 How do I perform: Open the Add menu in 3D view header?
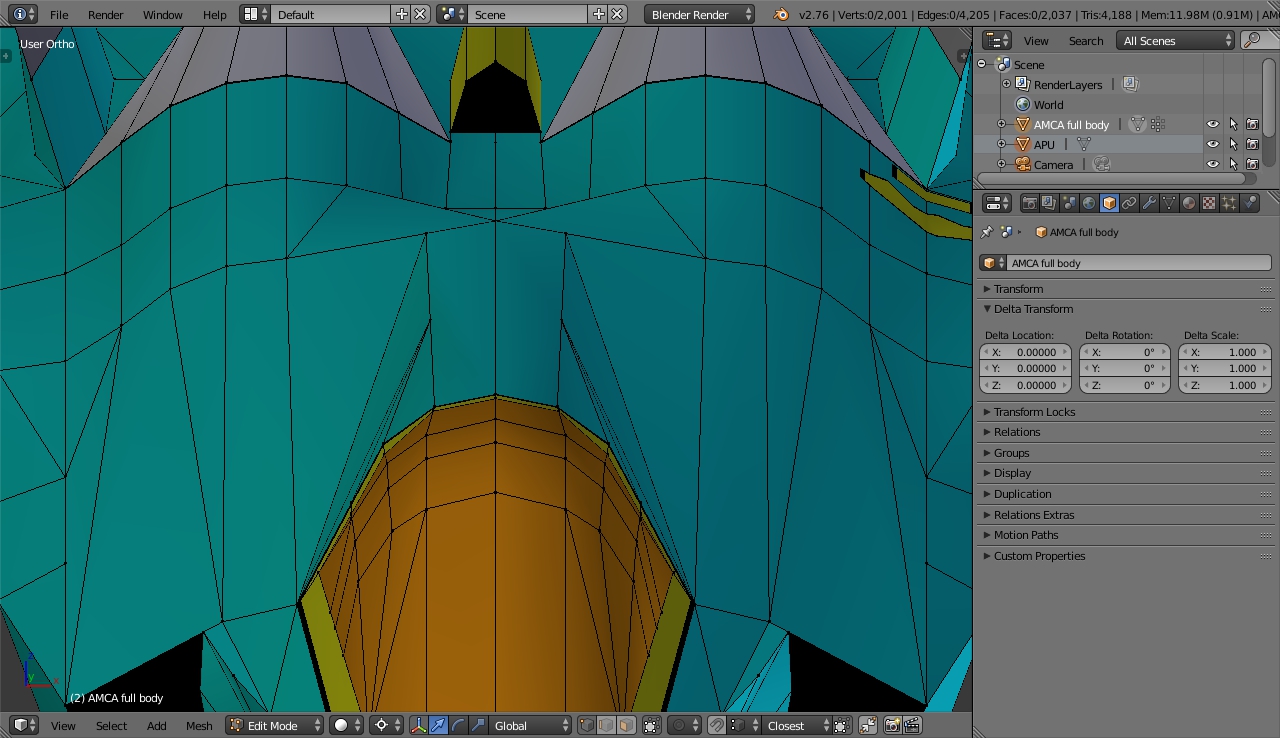pos(157,725)
